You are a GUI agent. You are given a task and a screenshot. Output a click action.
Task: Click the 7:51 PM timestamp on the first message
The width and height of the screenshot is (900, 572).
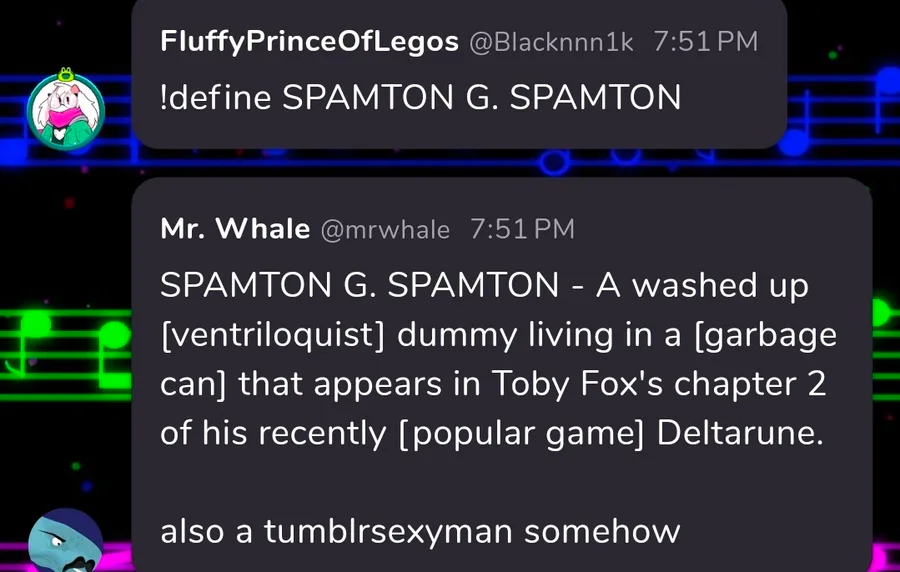pyautogui.click(x=705, y=42)
